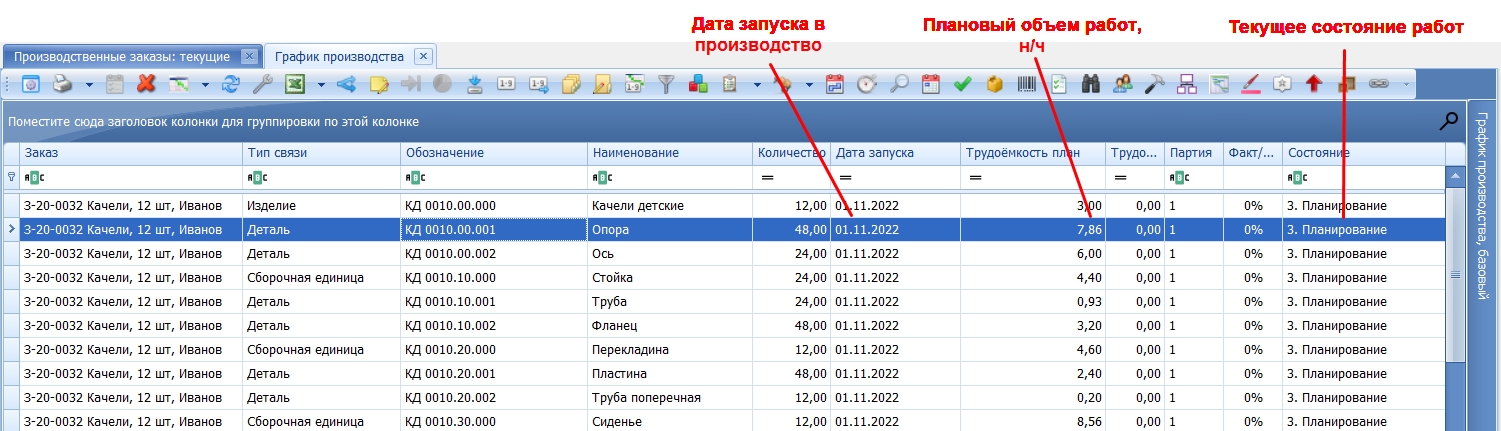Export to Excel using the green icon
The width and height of the screenshot is (1501, 431).
pos(295,85)
